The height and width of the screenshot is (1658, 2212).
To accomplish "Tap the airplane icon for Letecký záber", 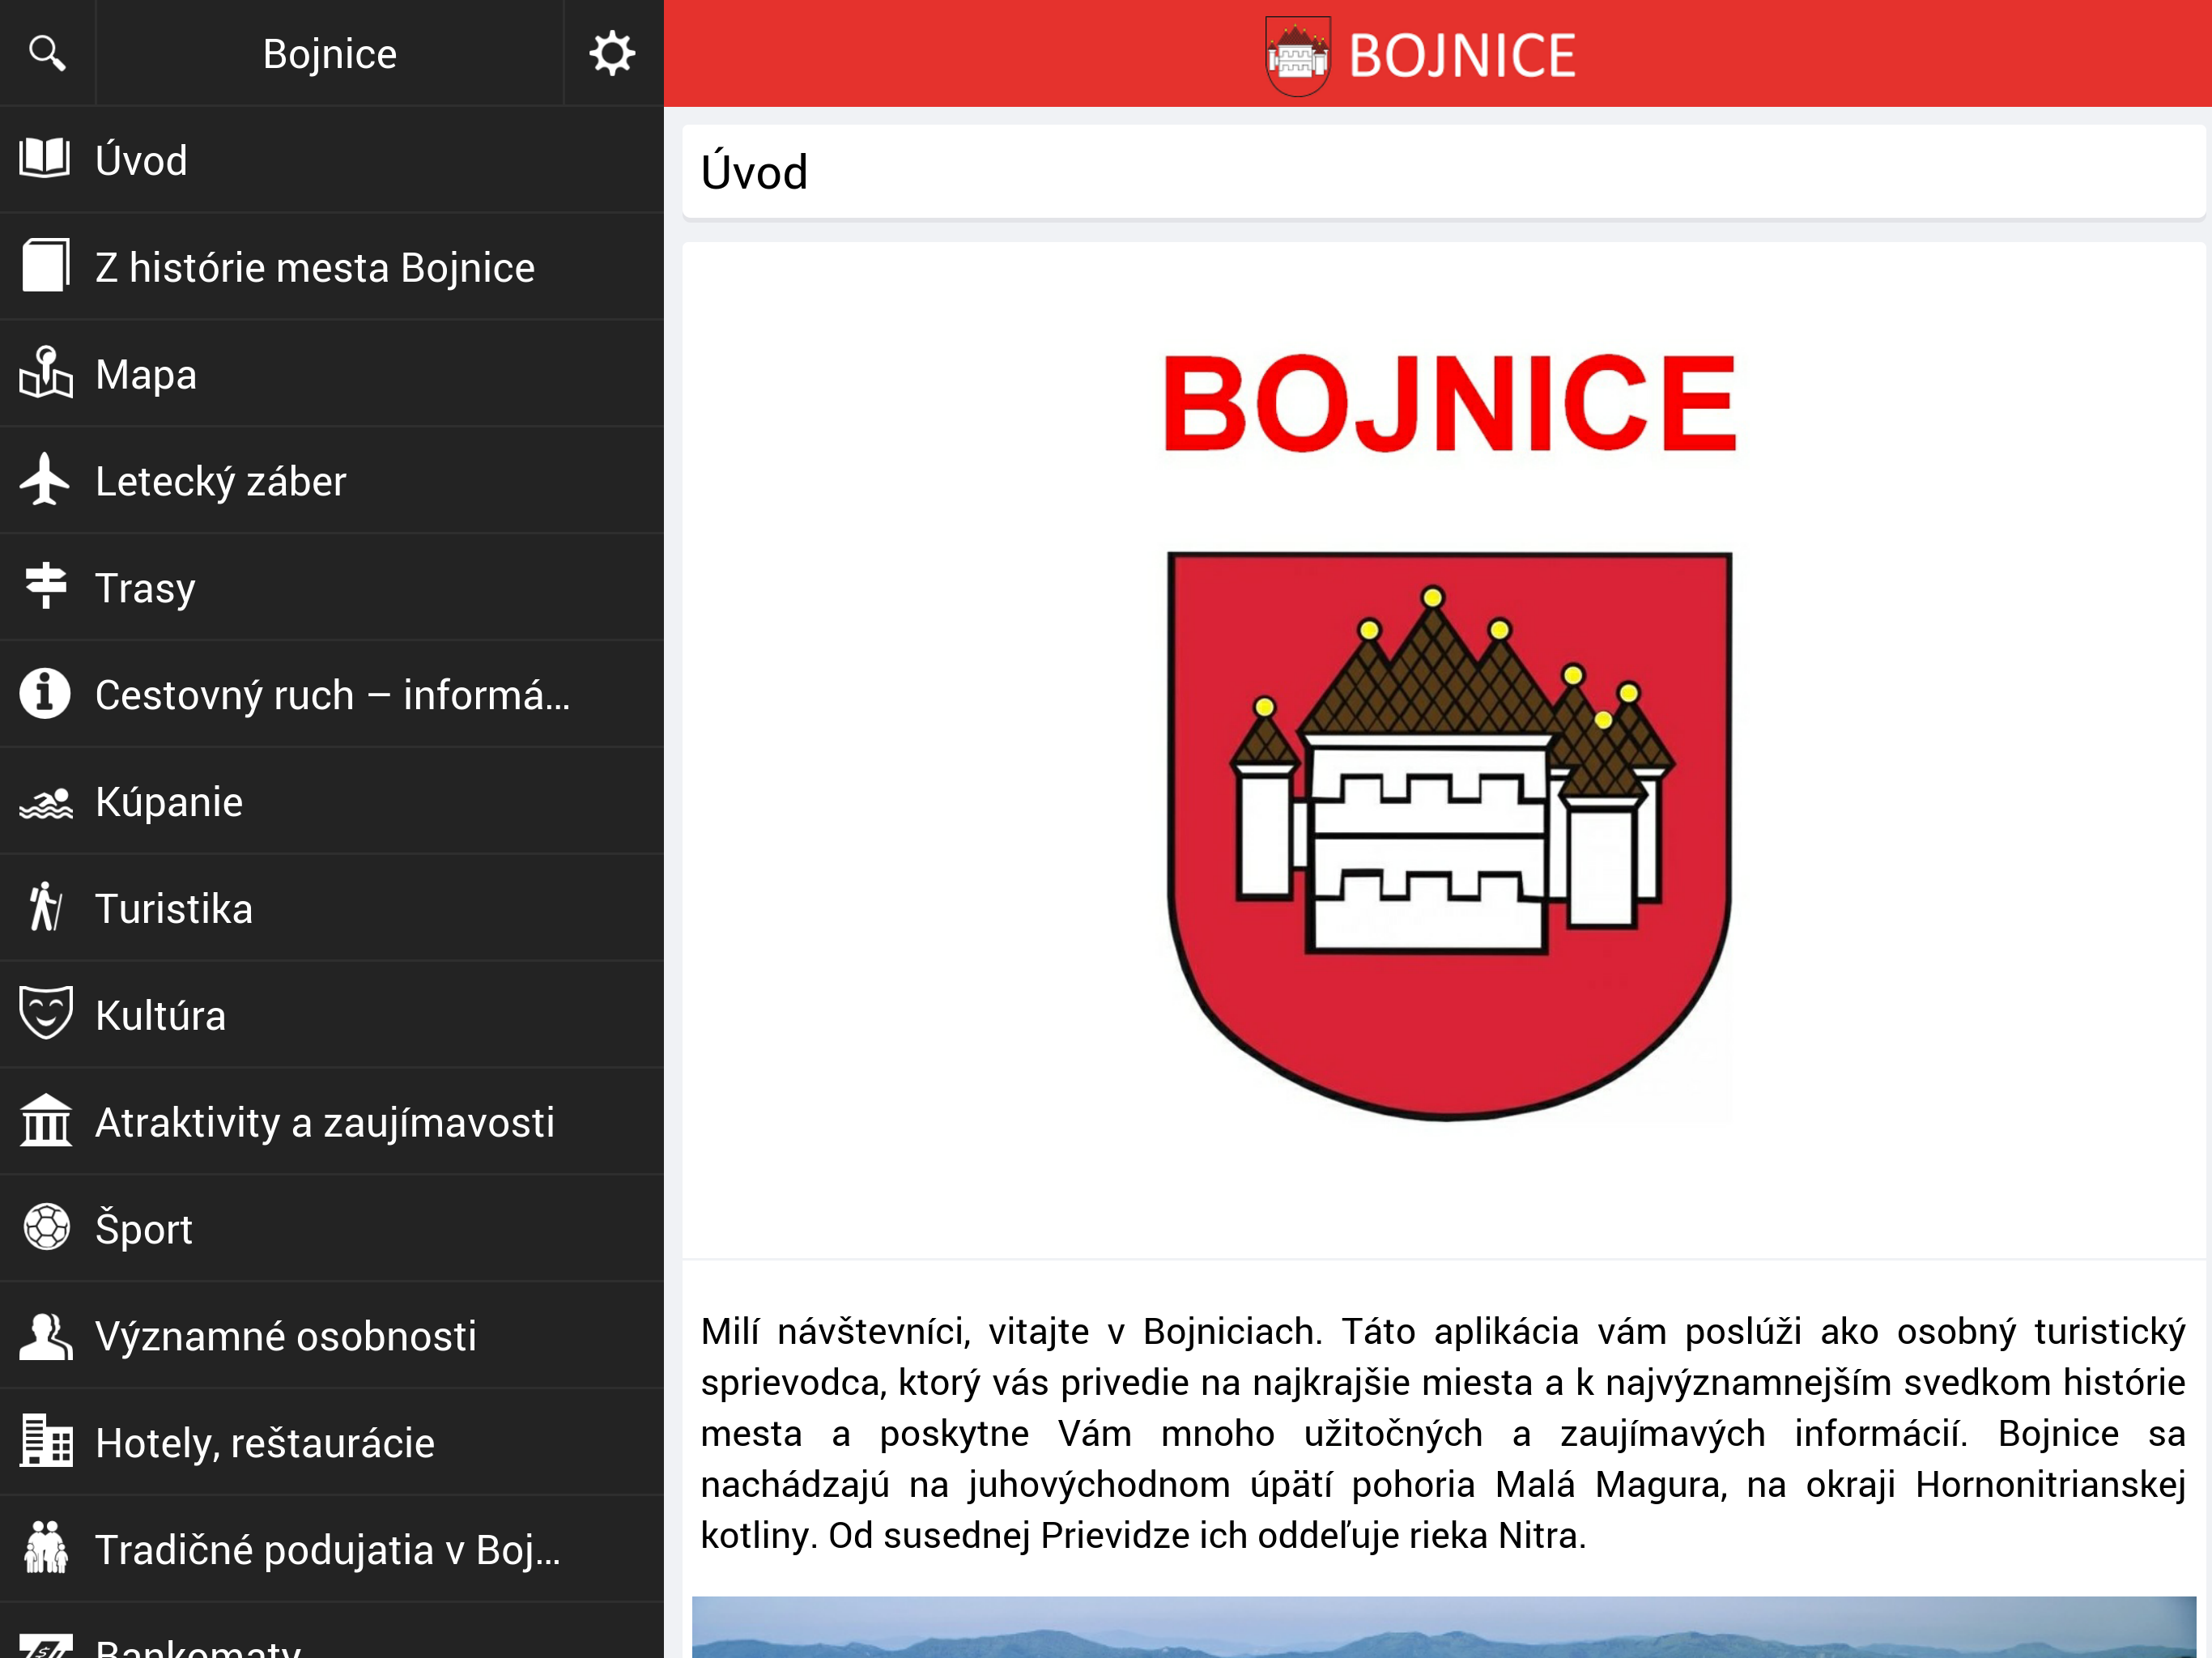I will (x=45, y=480).
